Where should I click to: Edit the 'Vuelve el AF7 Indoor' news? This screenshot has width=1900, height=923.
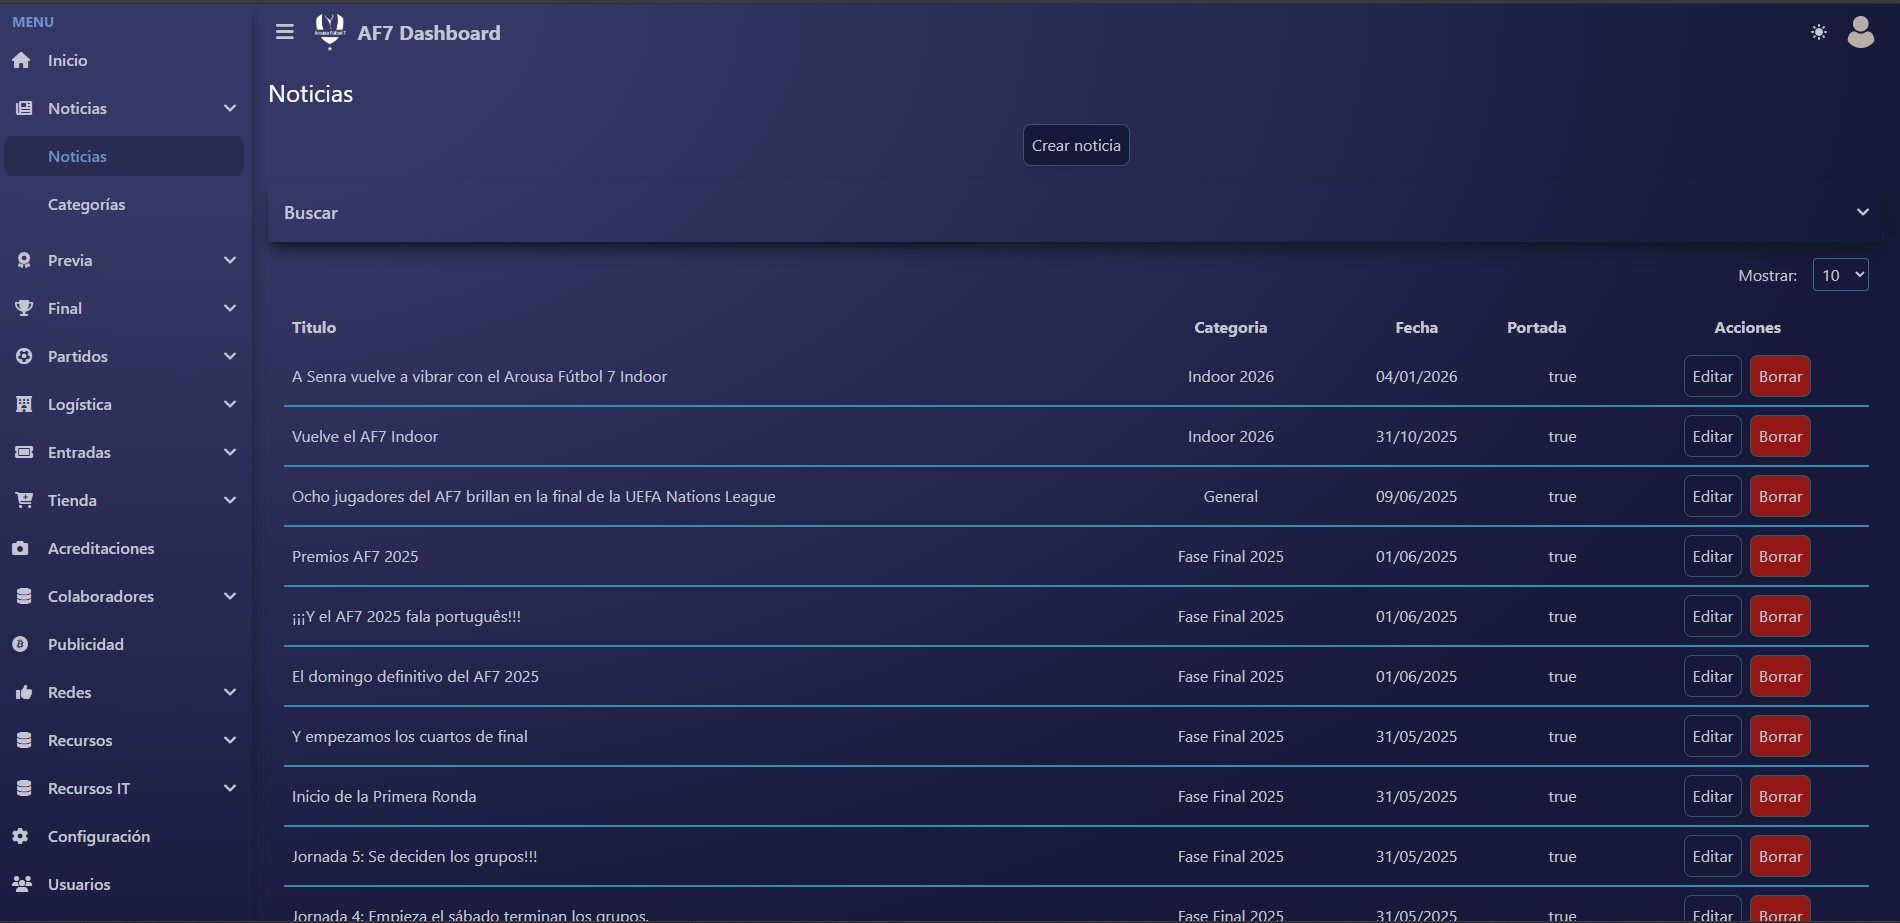click(1712, 436)
